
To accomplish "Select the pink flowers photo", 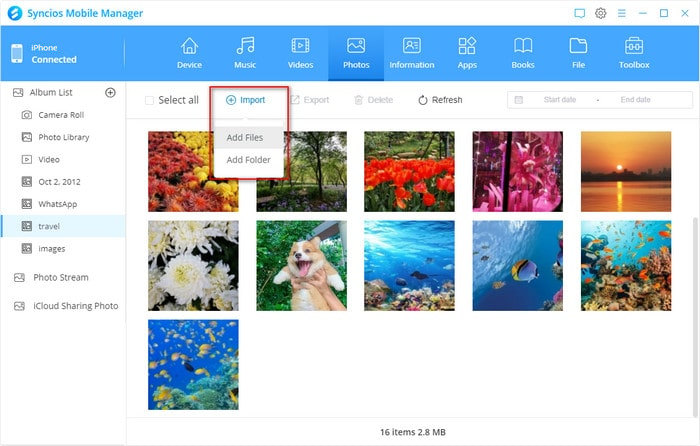I will point(518,171).
